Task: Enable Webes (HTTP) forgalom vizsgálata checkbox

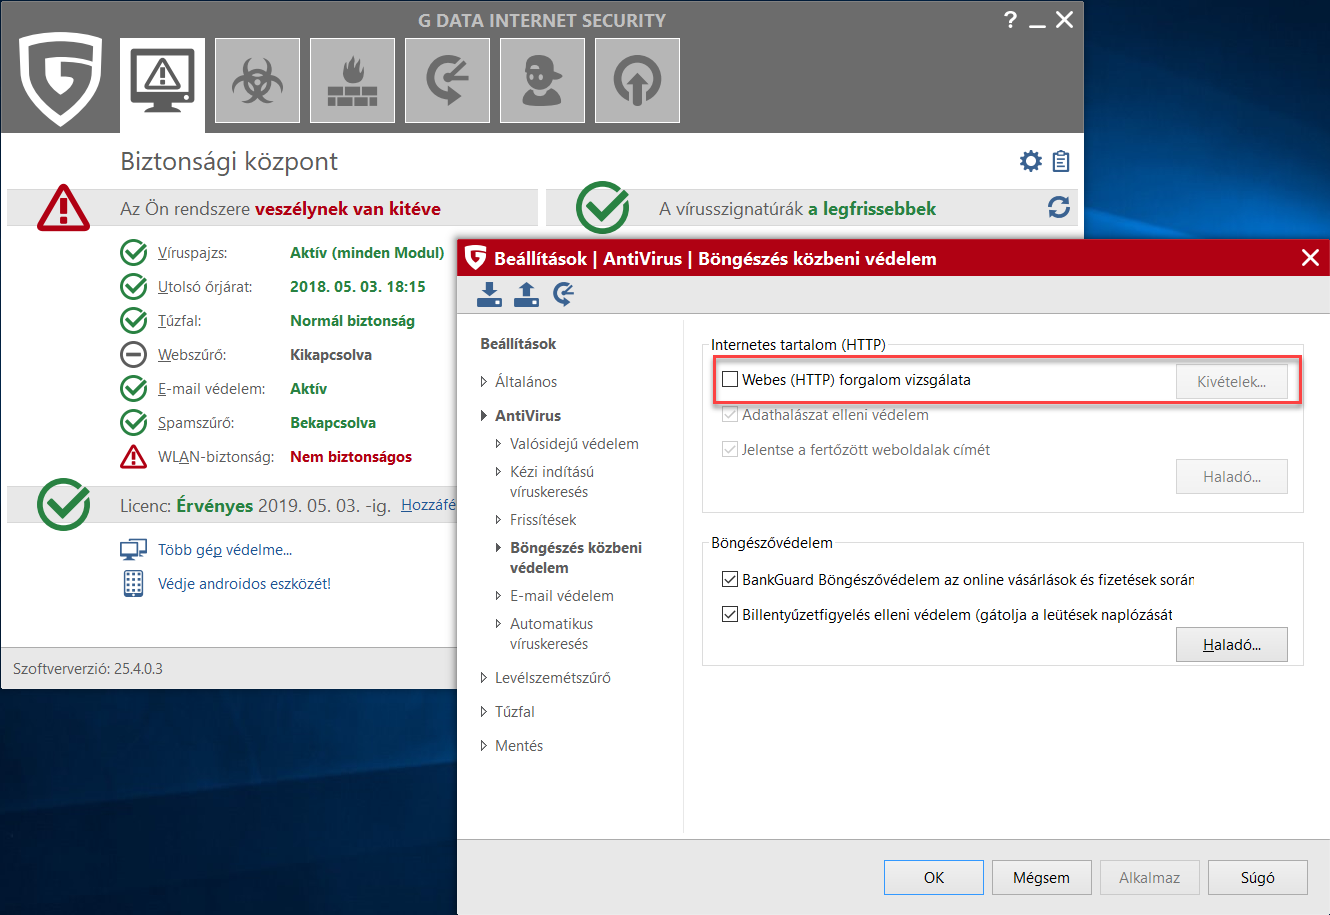Action: click(730, 380)
